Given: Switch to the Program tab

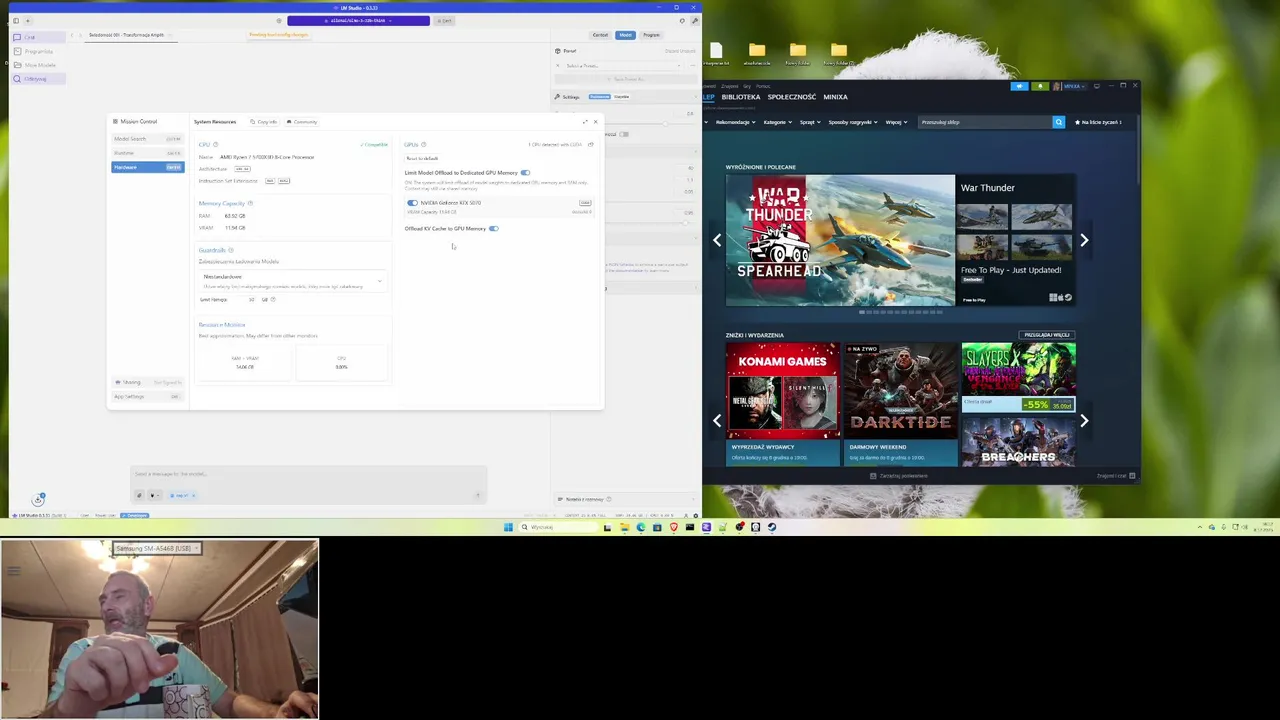Looking at the screenshot, I should (651, 35).
